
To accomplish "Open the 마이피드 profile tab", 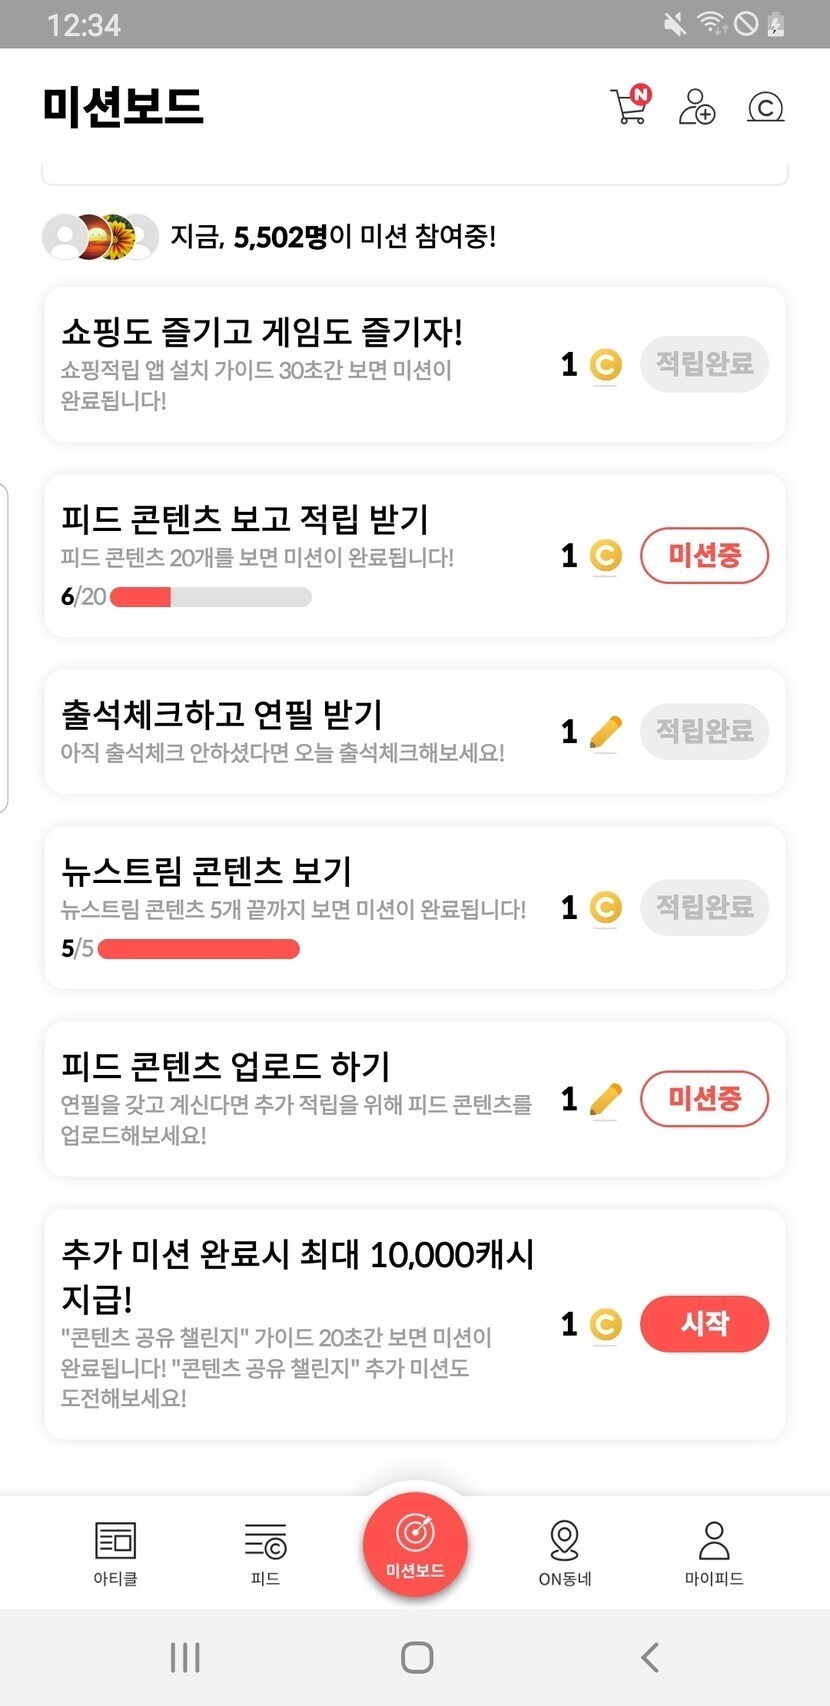I will coord(714,1552).
